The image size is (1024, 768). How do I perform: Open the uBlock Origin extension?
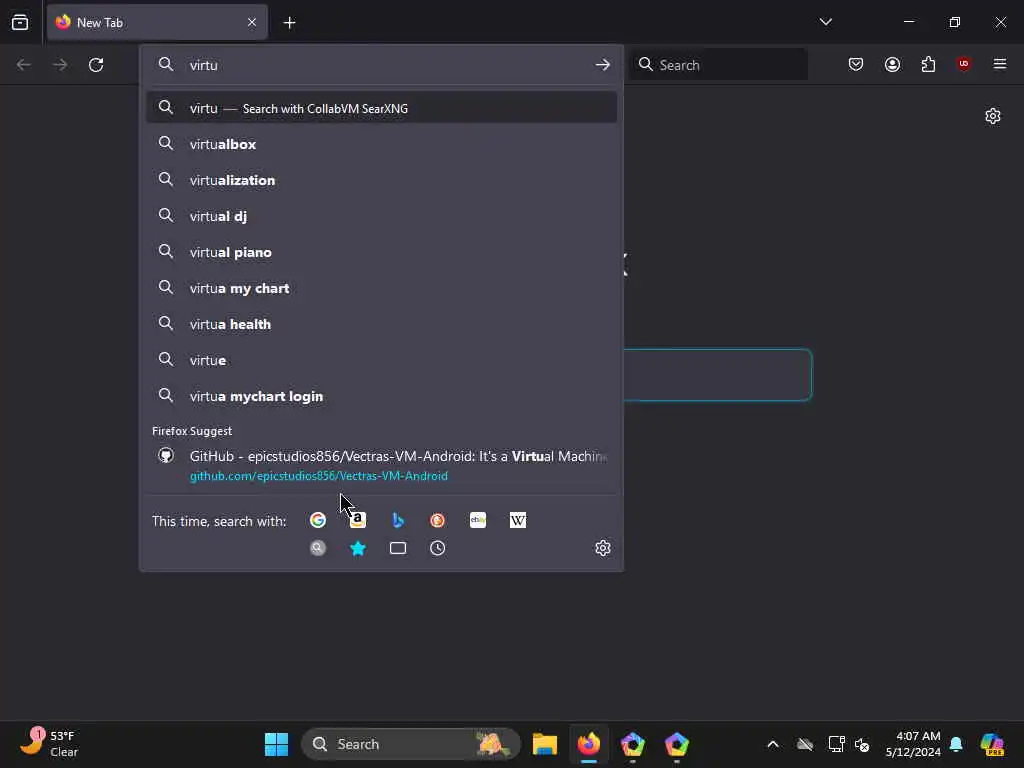point(964,64)
